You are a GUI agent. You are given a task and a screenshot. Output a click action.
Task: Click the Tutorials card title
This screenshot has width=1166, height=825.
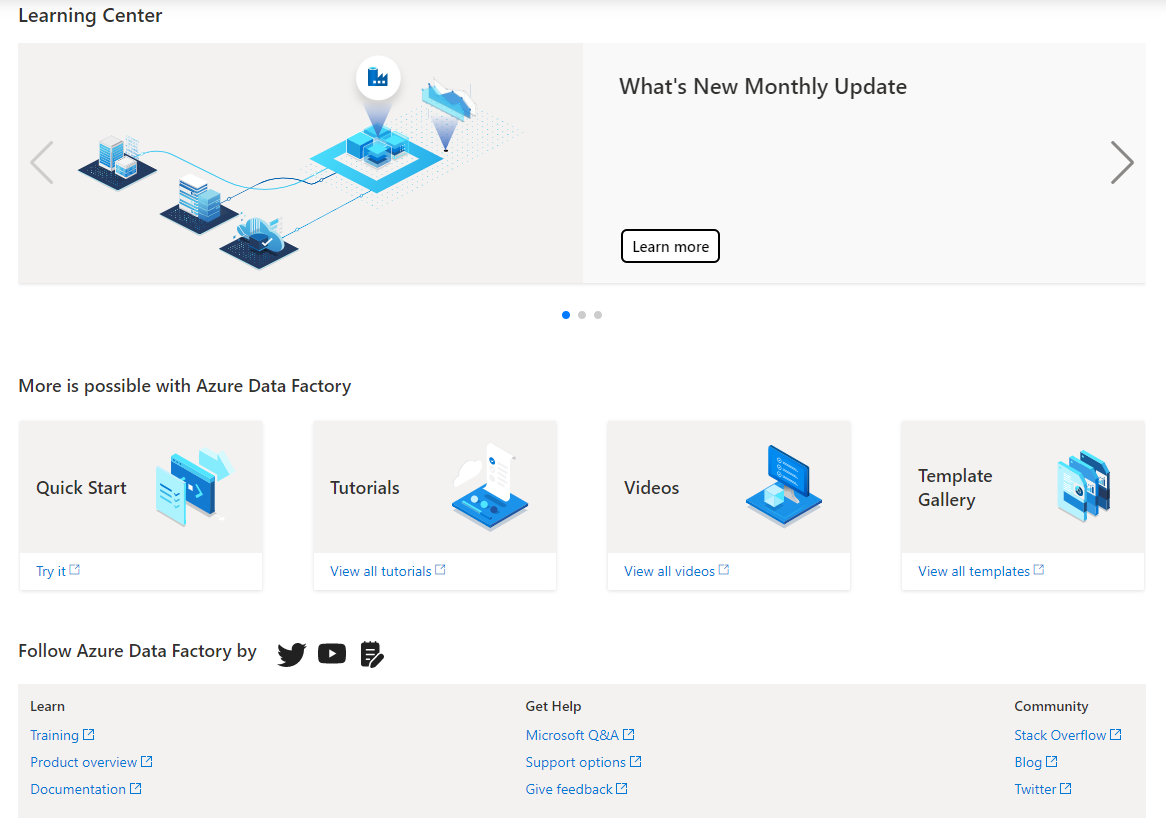pos(364,488)
